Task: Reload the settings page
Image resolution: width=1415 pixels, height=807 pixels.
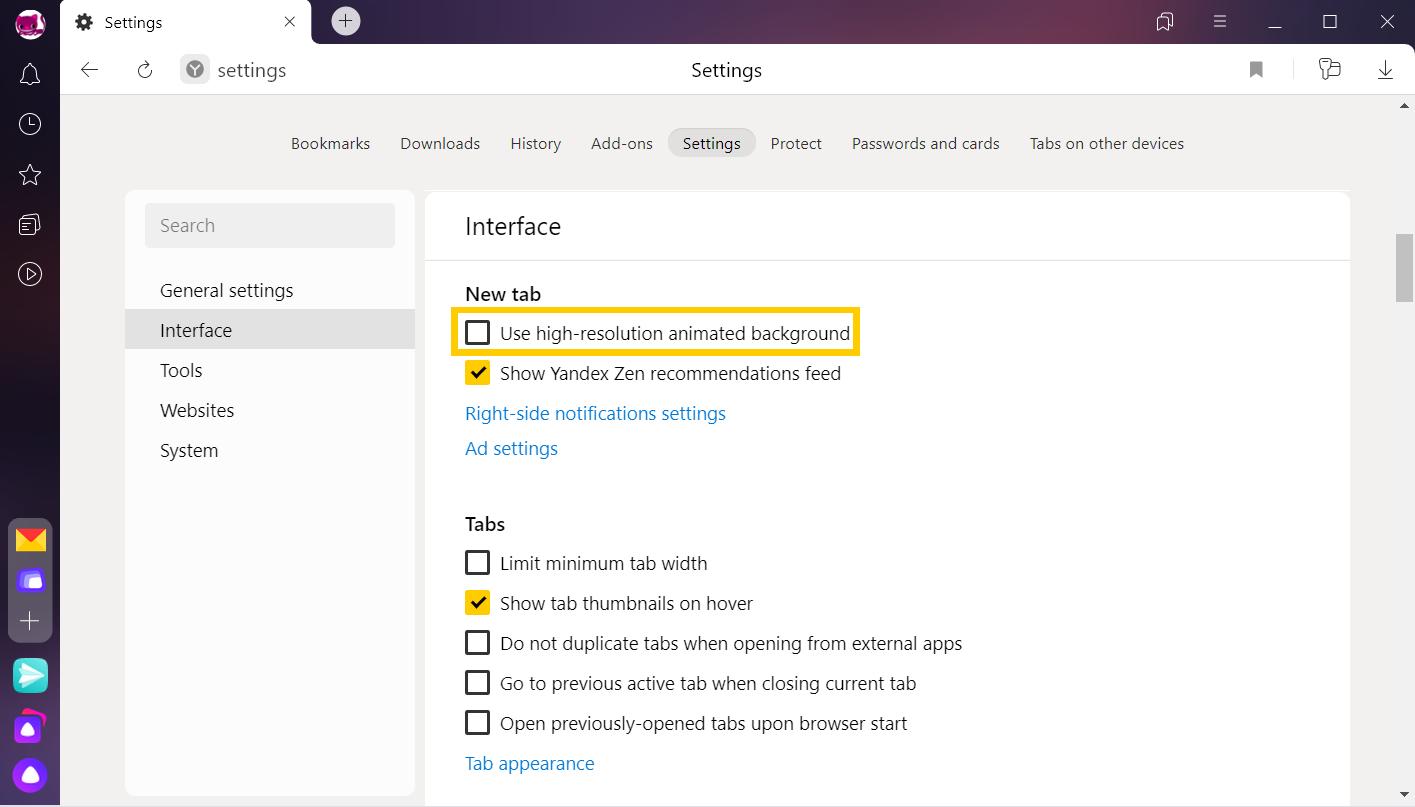Action: click(x=145, y=69)
